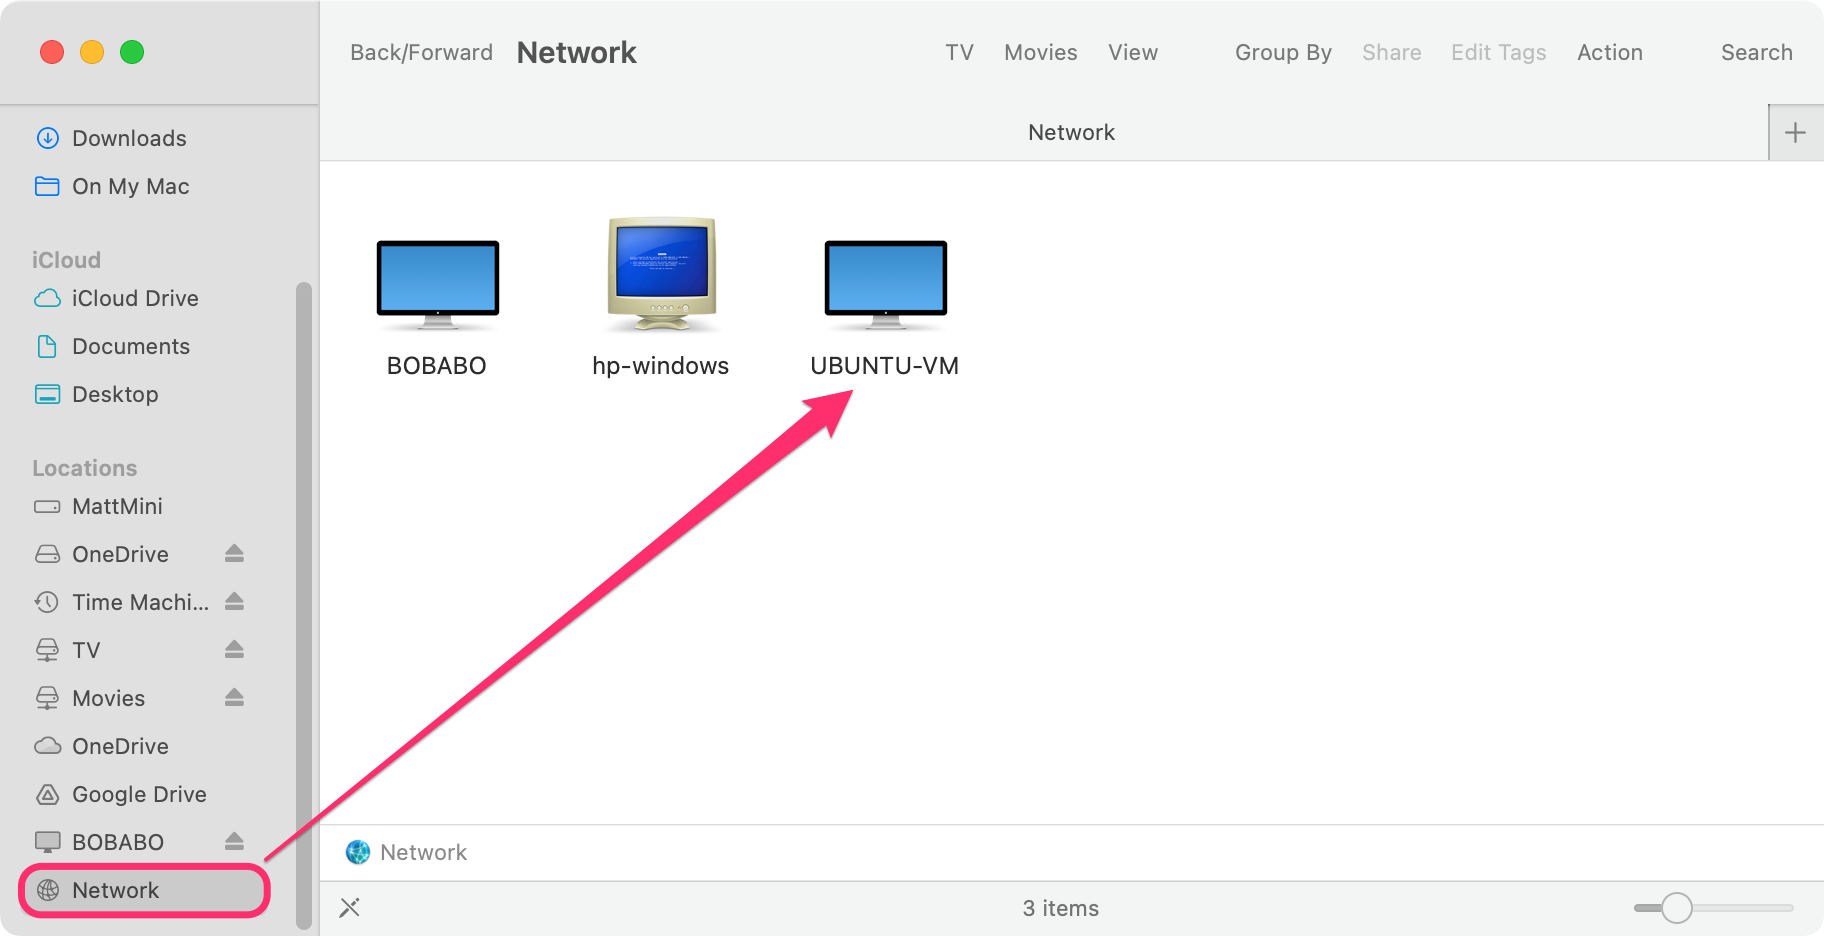Open the hp-windows computer icon
Screen dimensions: 1824x936
point(661,275)
